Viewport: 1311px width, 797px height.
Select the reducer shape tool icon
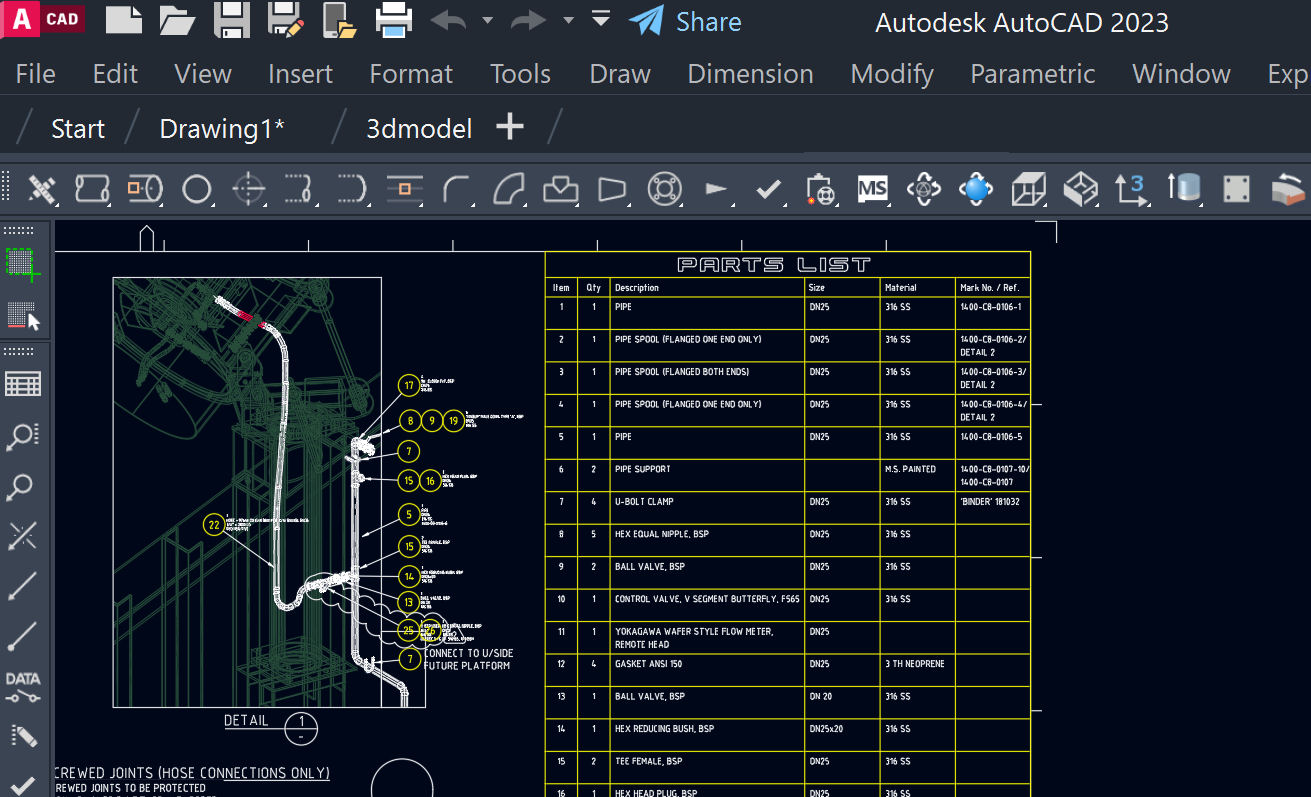612,188
